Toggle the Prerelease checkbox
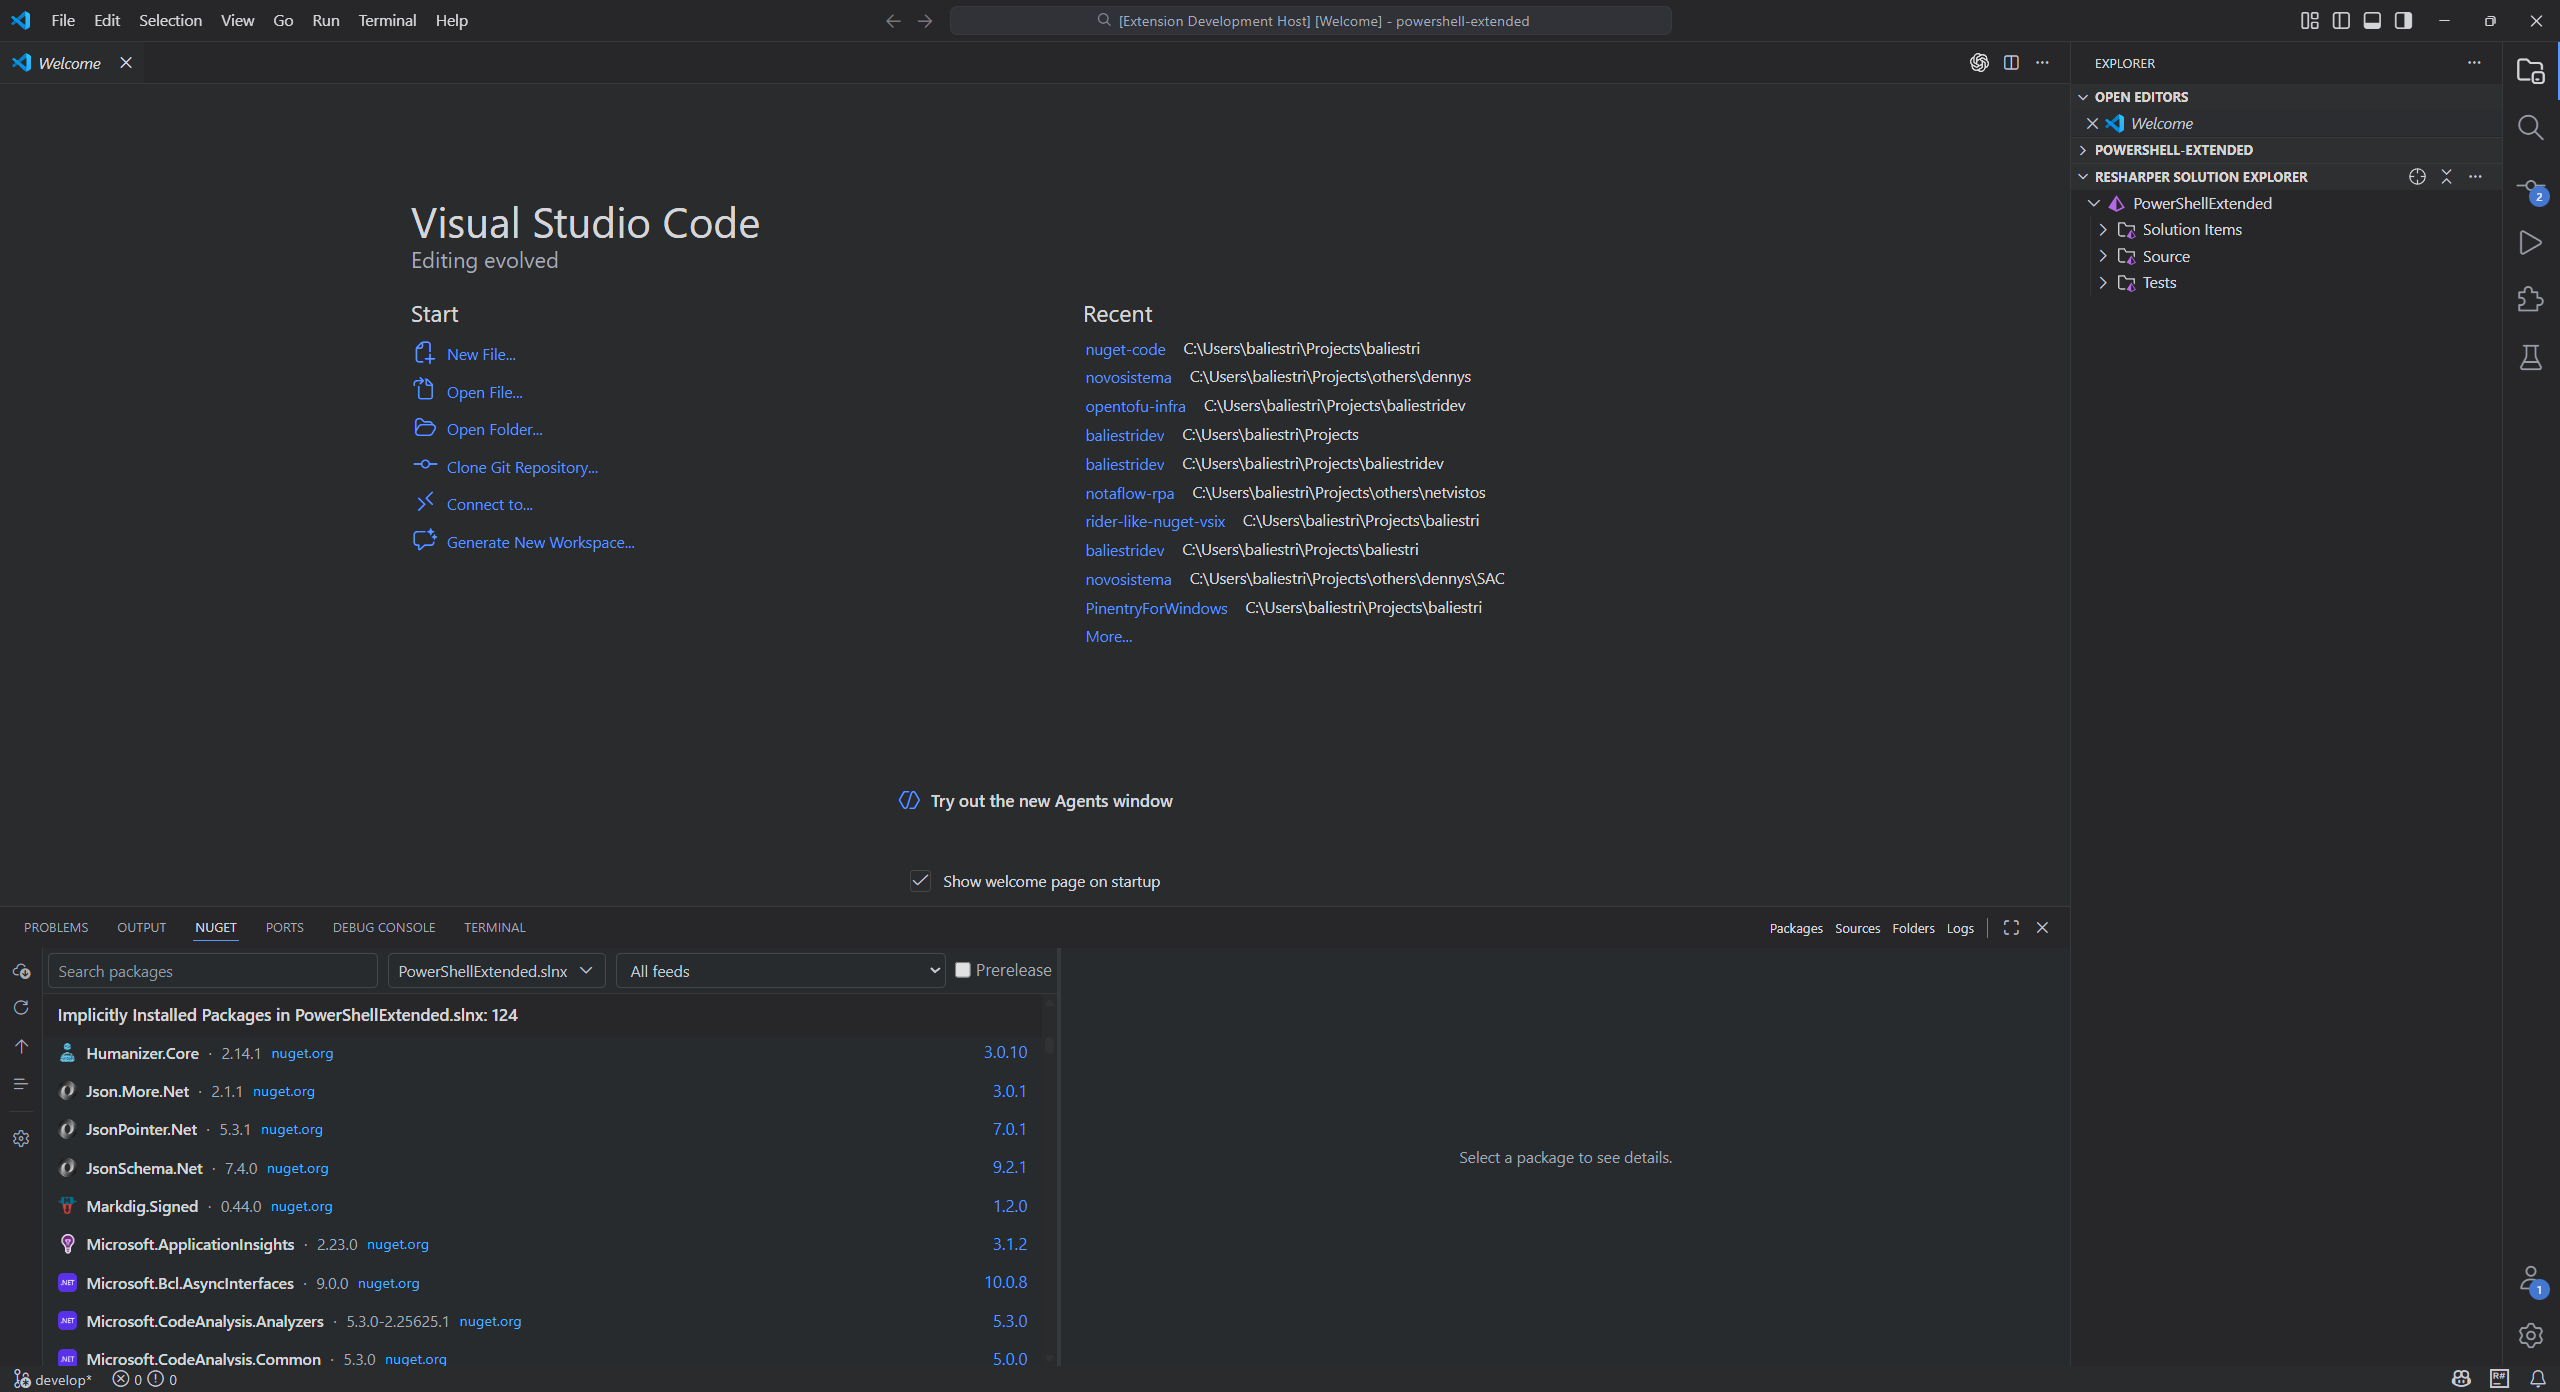The image size is (2560, 1392). click(x=962, y=970)
